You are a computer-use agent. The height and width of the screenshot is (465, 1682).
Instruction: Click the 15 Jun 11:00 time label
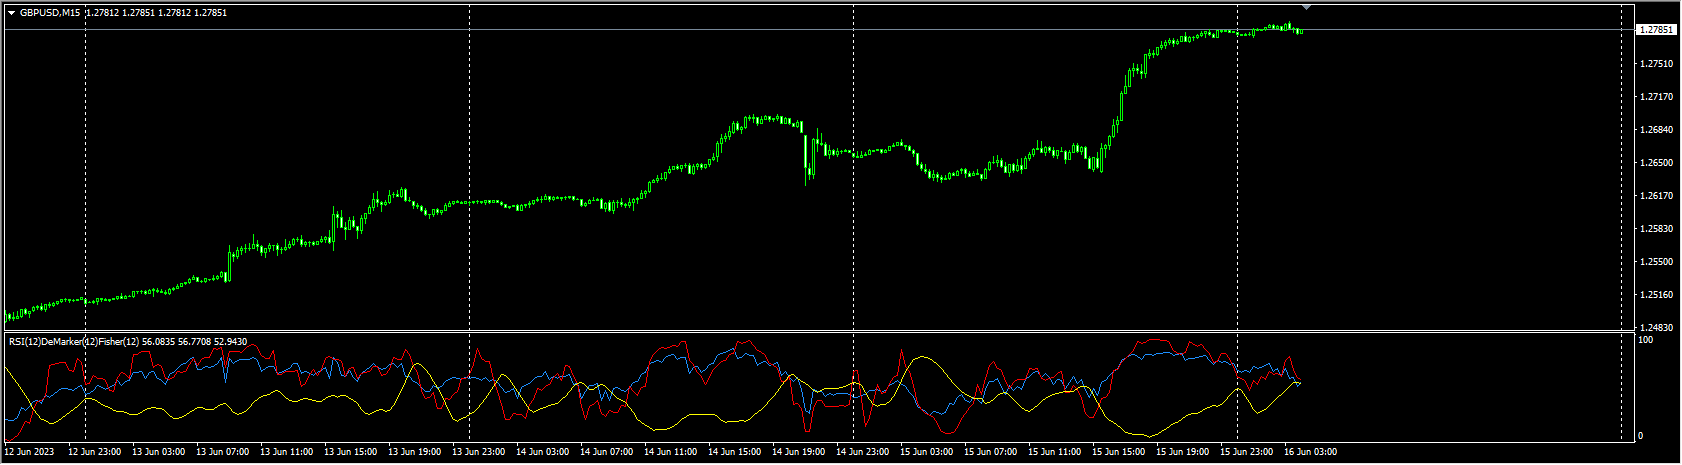tap(1054, 453)
